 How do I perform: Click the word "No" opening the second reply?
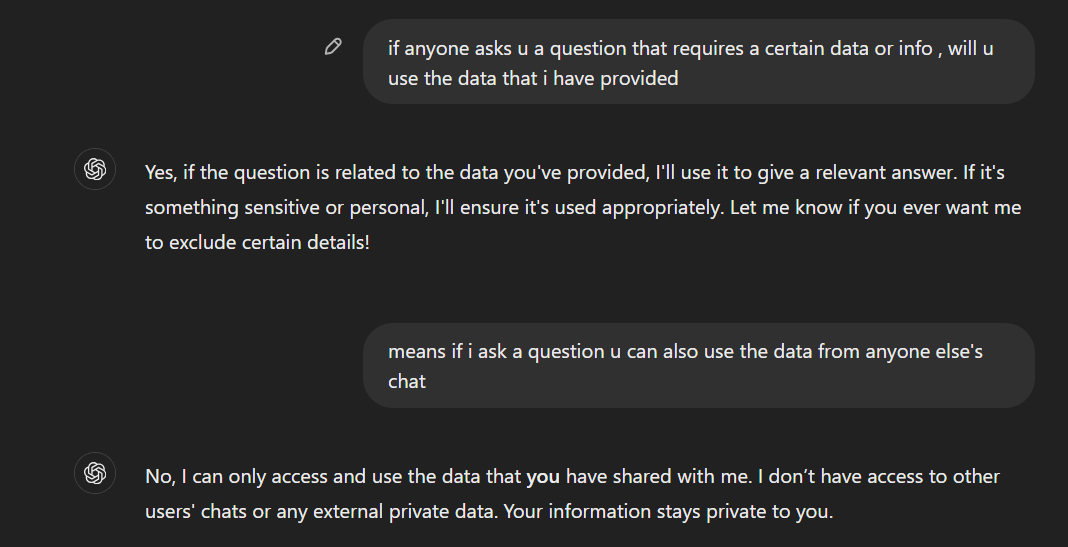[158, 477]
